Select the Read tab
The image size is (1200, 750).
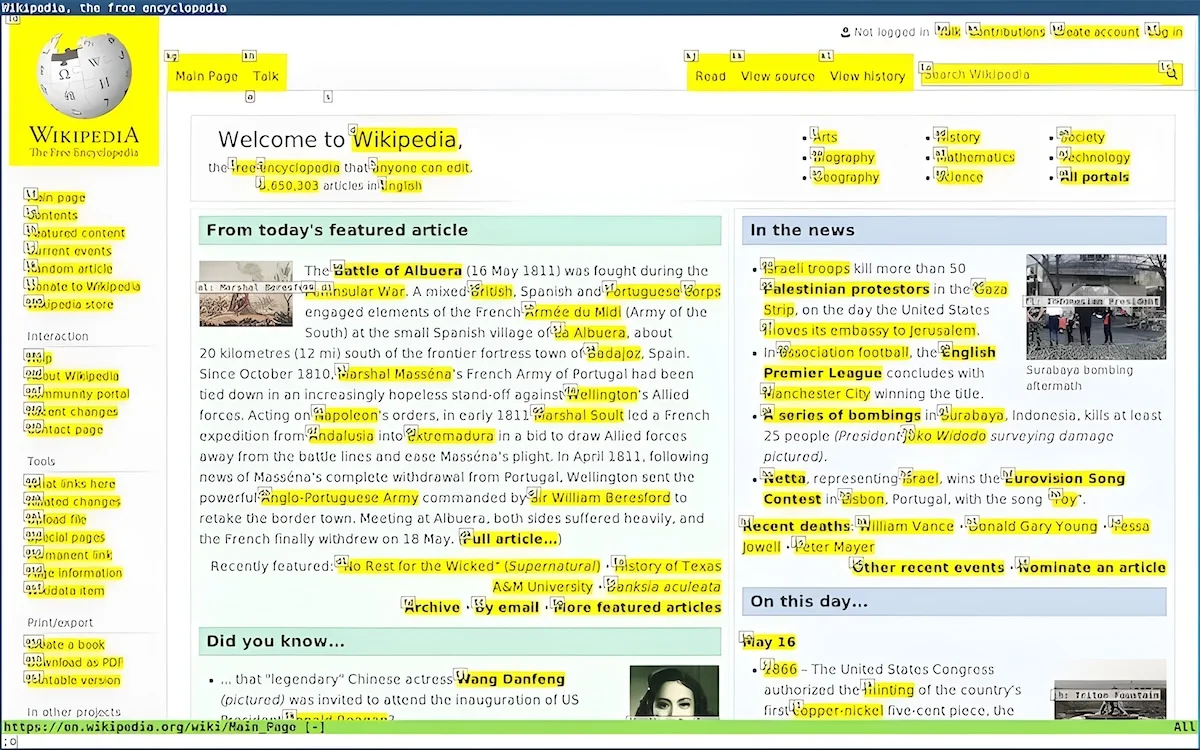710,76
